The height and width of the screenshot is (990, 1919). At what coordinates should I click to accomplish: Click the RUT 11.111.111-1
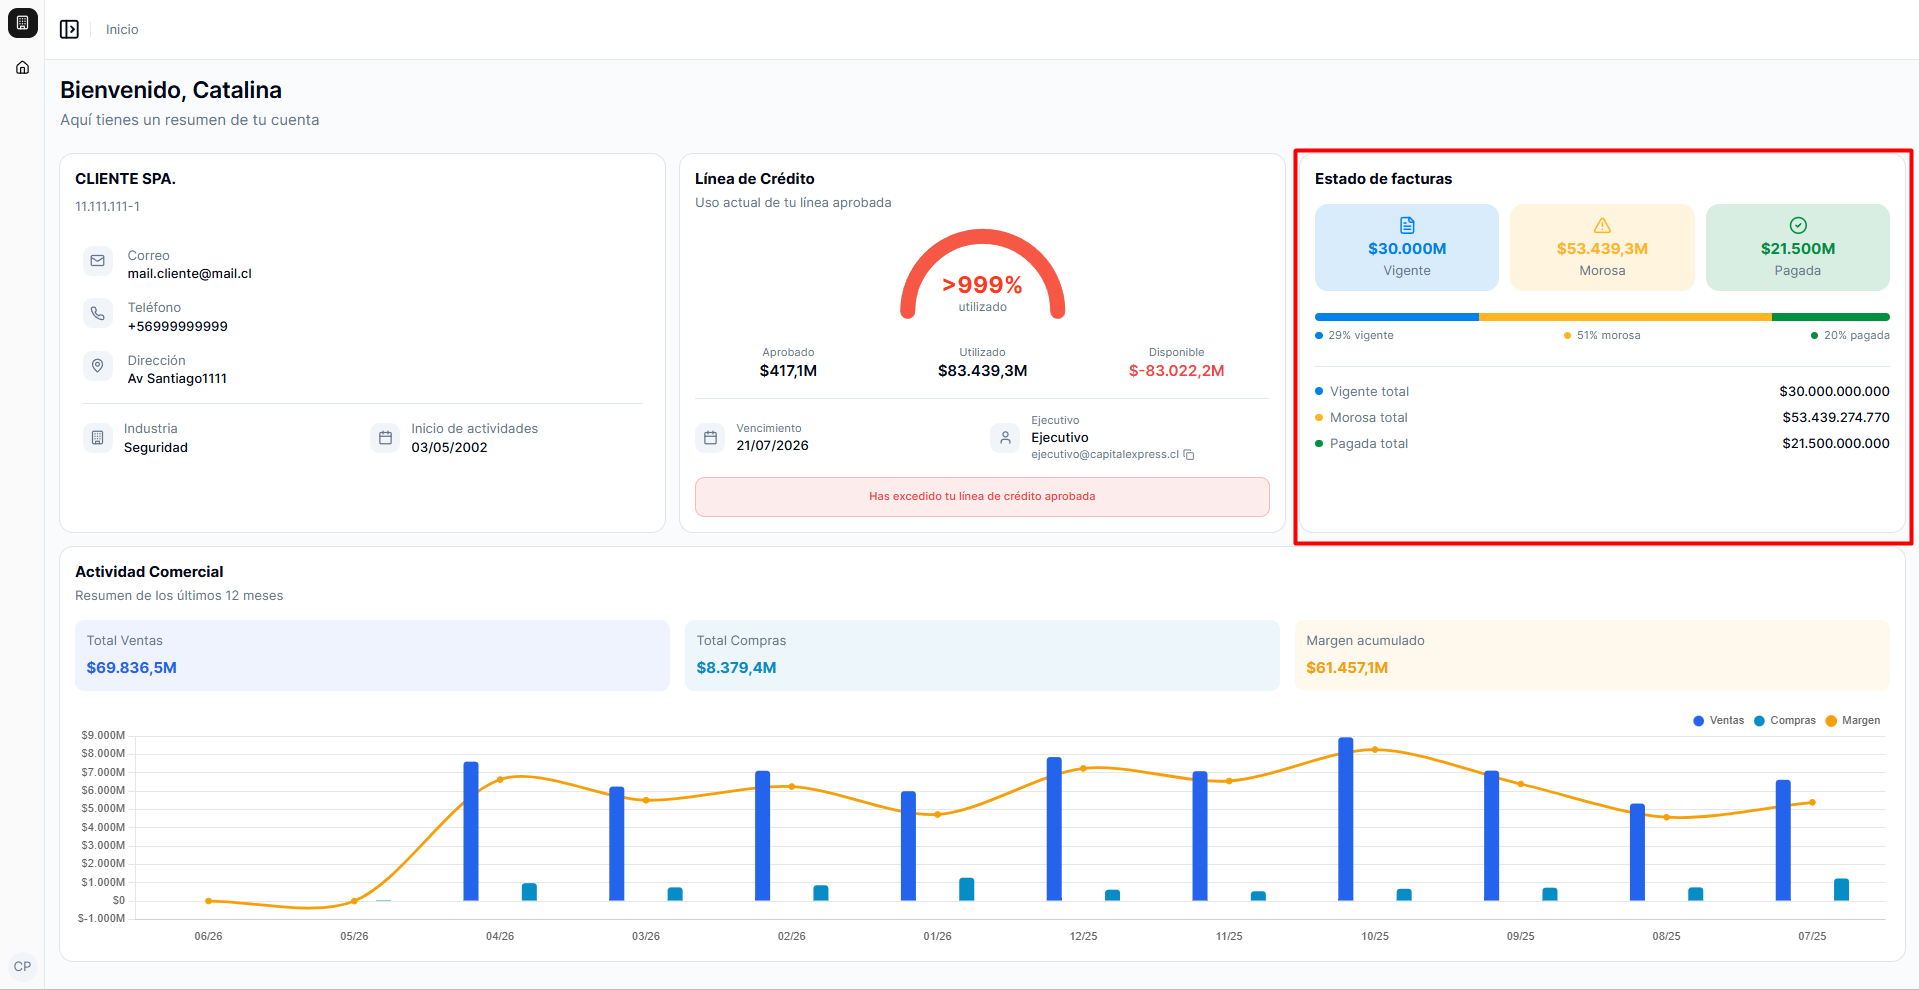coord(107,207)
